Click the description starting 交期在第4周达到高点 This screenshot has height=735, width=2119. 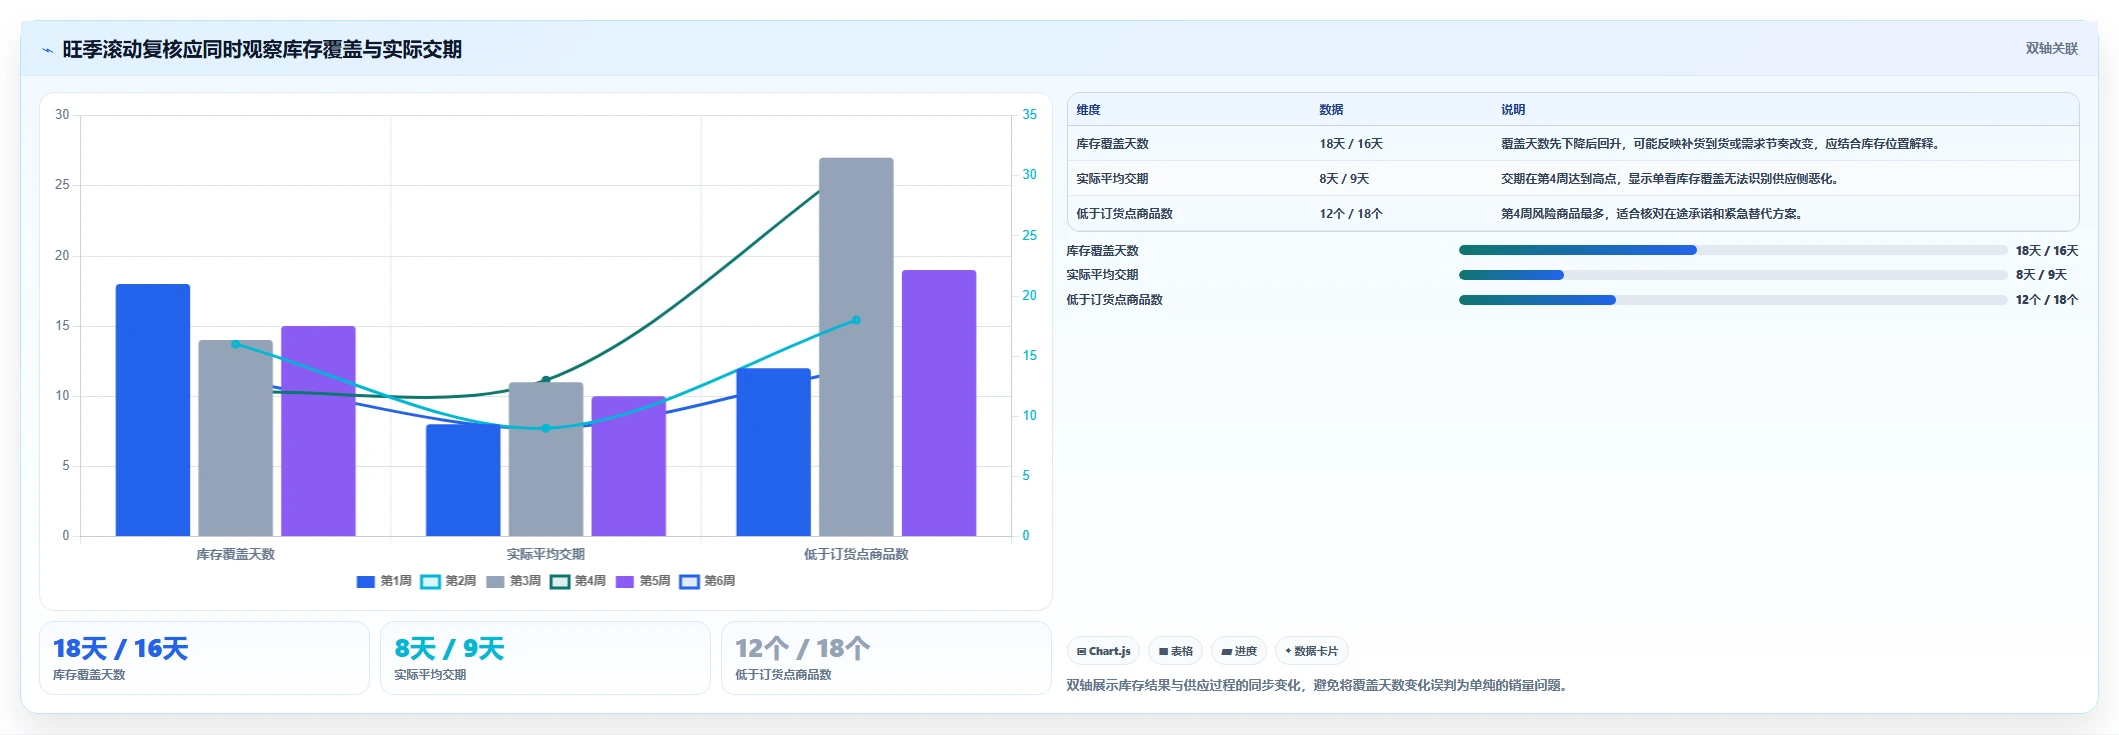(x=1671, y=179)
